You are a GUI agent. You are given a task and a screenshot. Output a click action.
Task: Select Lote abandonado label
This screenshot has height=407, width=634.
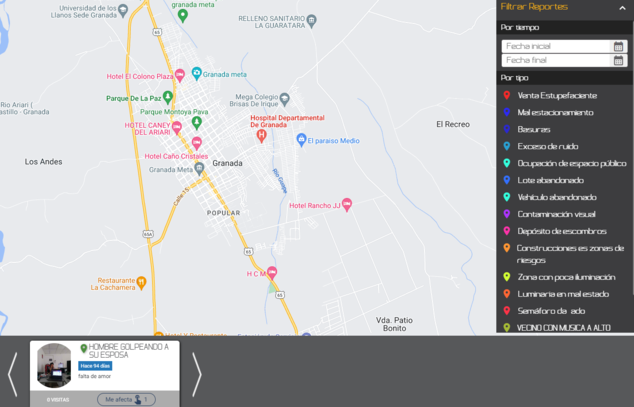tap(551, 181)
